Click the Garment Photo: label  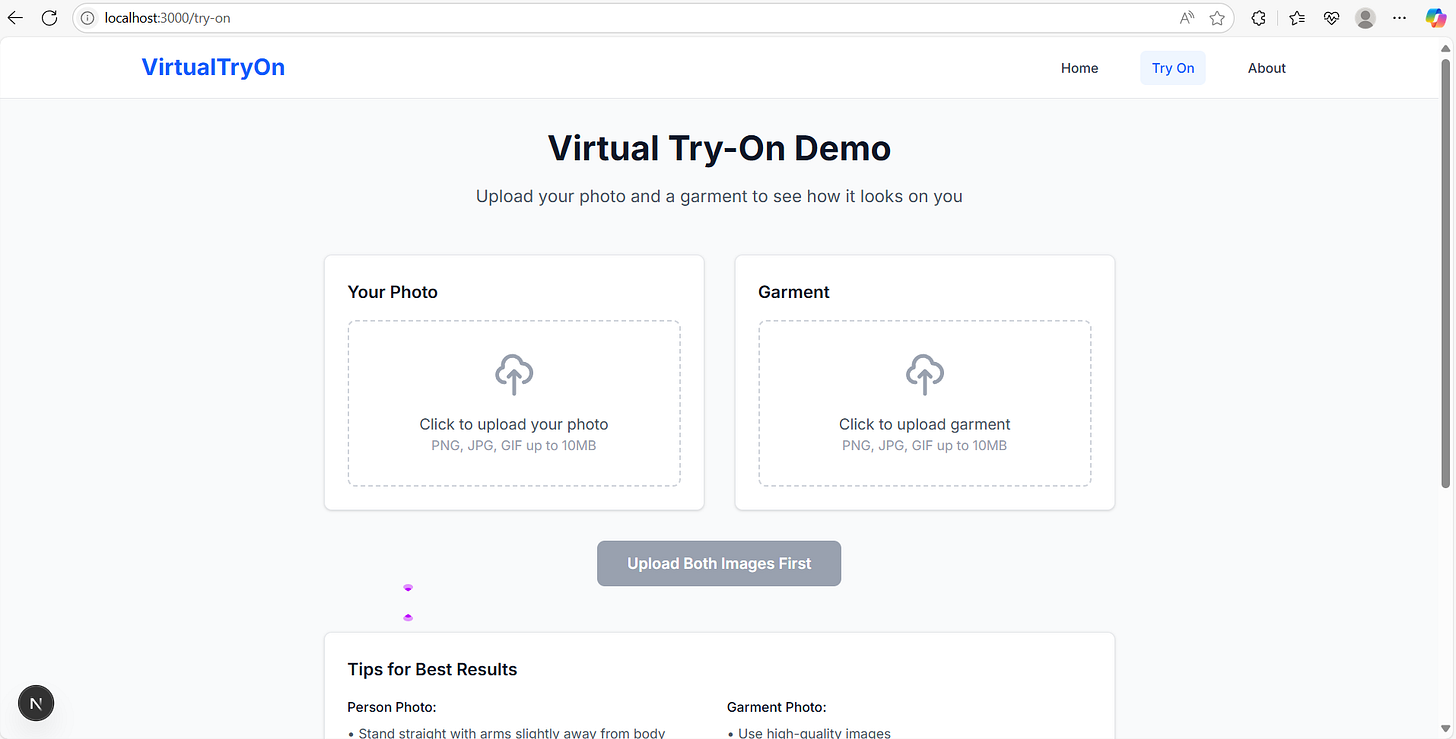(x=777, y=707)
